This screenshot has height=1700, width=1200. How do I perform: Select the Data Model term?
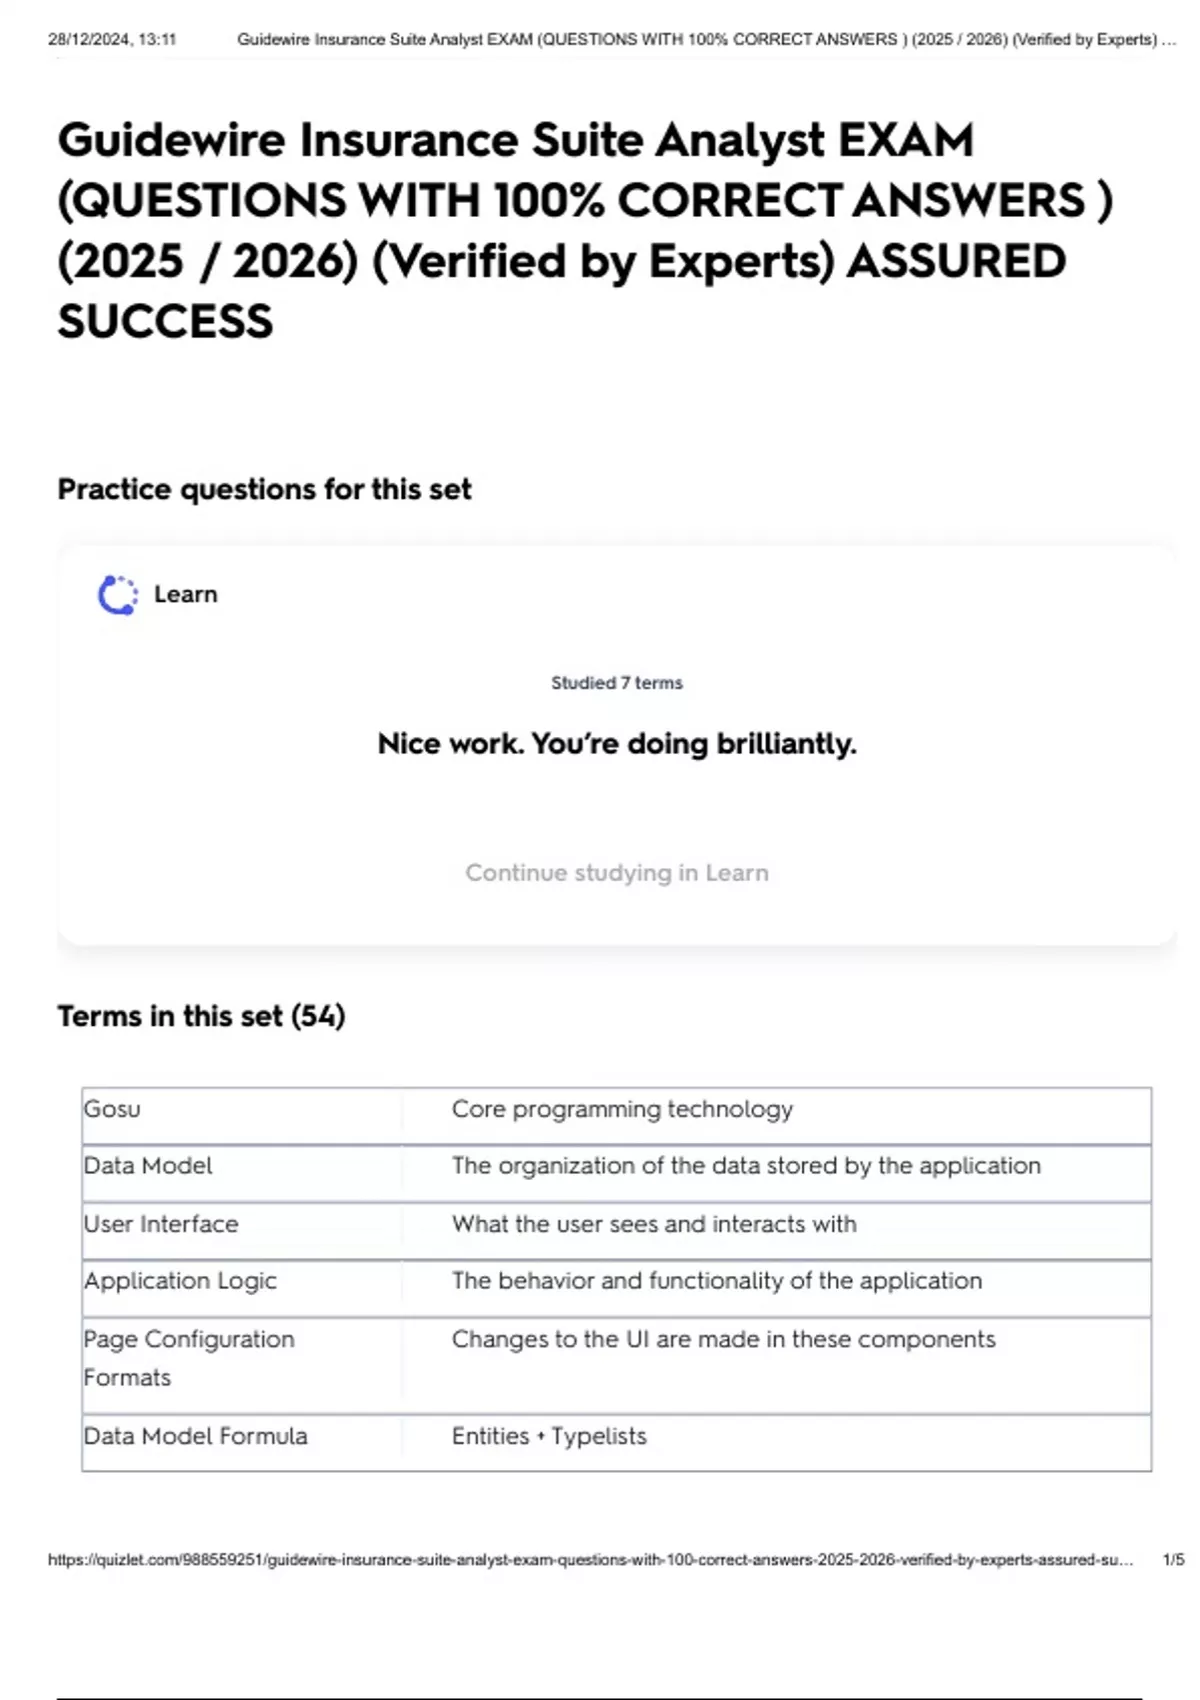tap(148, 1166)
